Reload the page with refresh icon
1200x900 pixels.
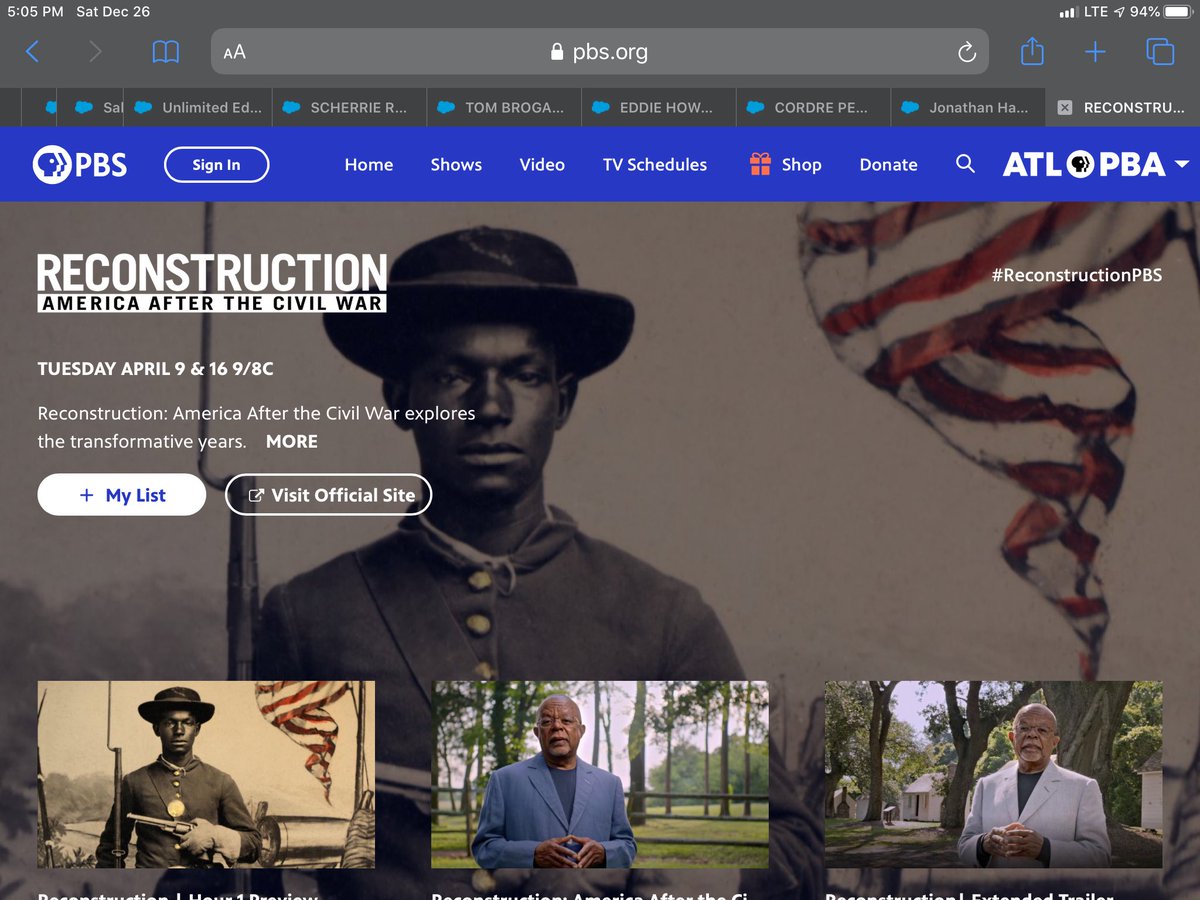click(966, 52)
